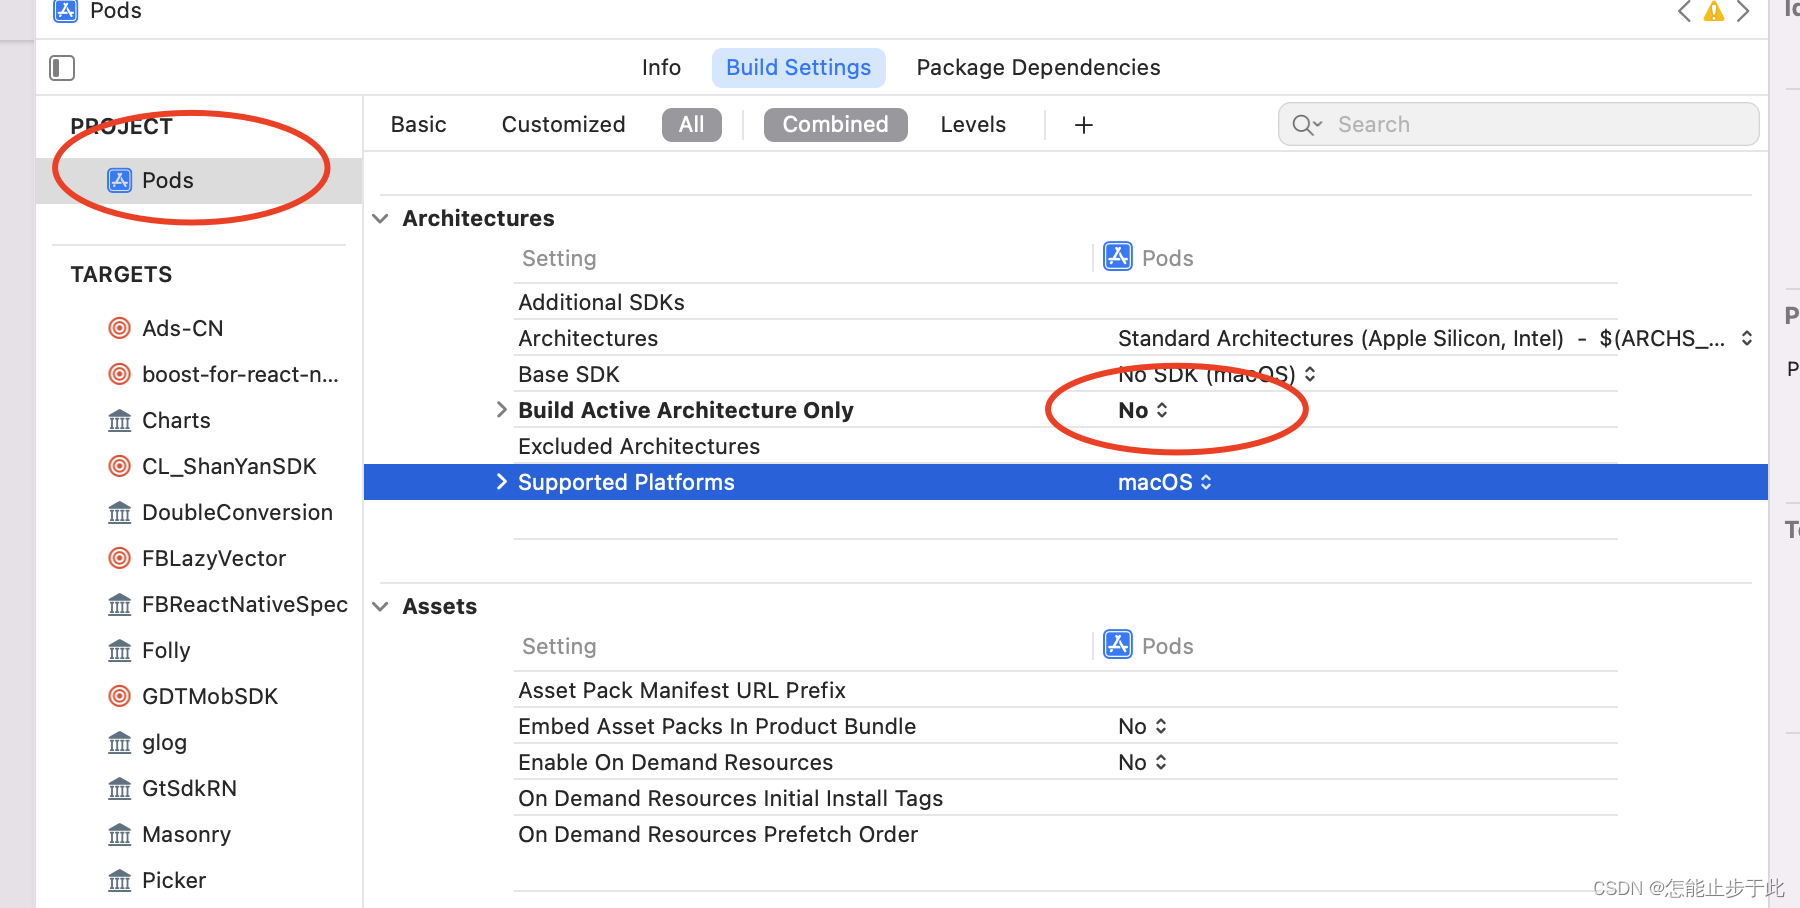Click the FBLazyVector target icon
This screenshot has width=1800, height=908.
tap(119, 558)
